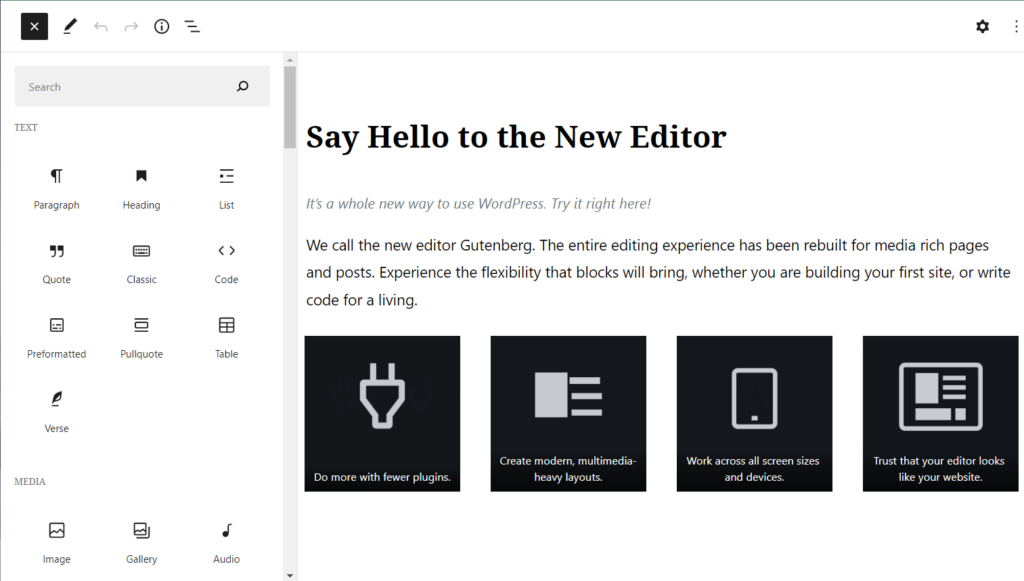
Task: Click the scrollbar up arrow
Action: pyautogui.click(x=290, y=59)
